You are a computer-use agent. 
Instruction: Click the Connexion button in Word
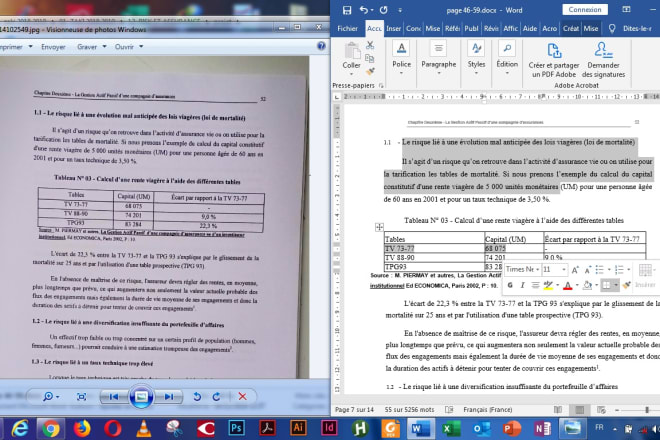(585, 9)
